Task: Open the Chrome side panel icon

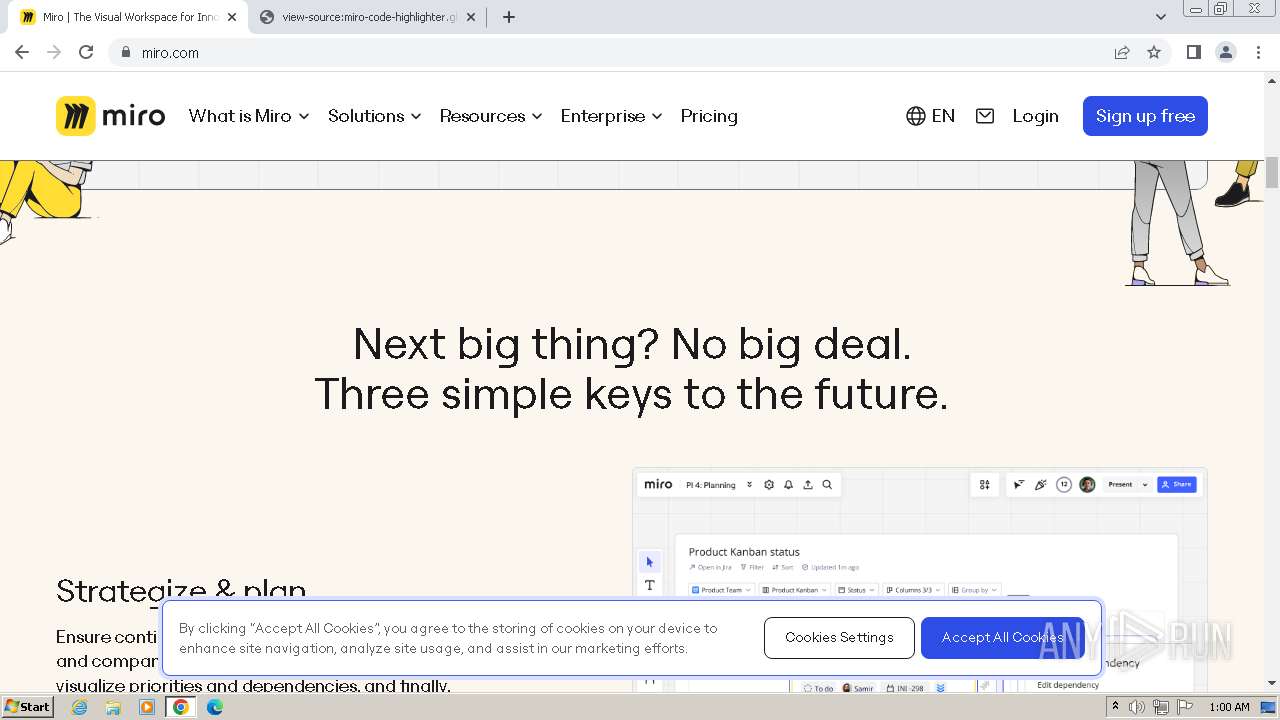Action: (x=1193, y=52)
